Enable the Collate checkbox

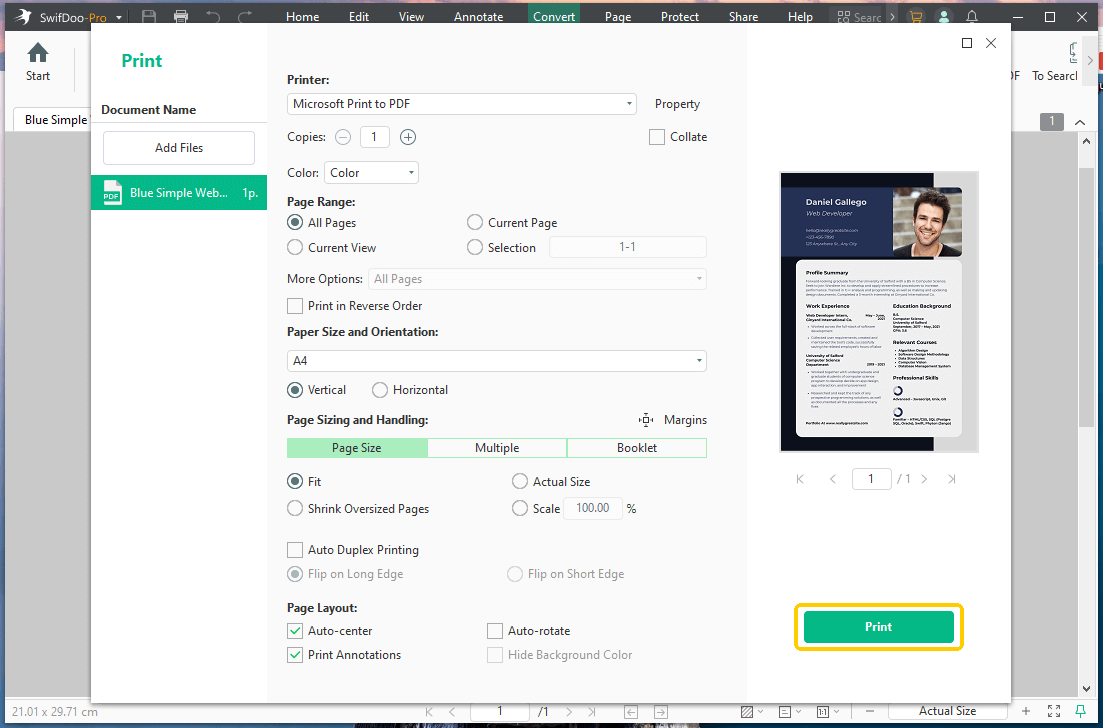click(657, 137)
